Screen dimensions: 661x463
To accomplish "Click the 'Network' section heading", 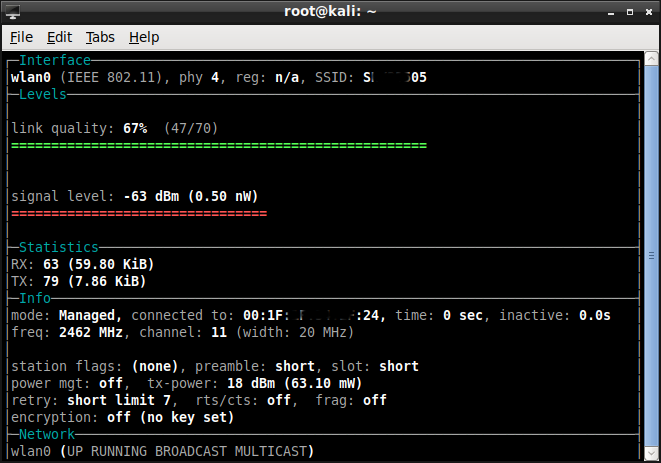I will pyautogui.click(x=47, y=434).
